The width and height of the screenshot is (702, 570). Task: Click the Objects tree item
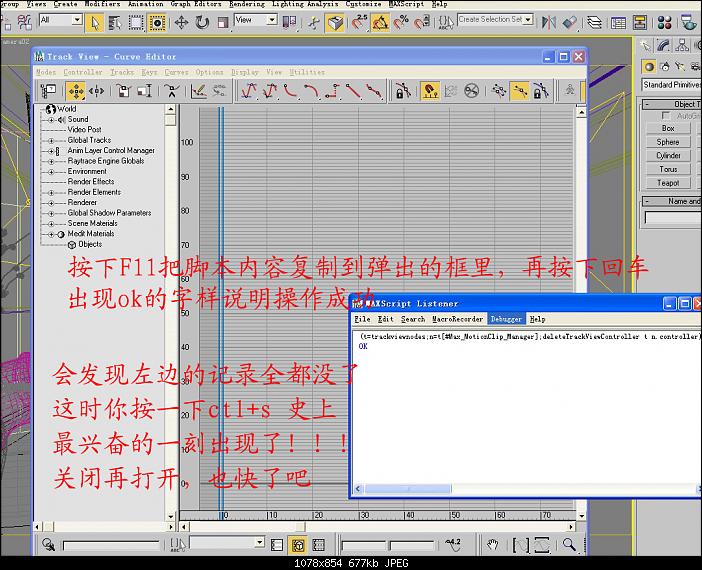point(90,244)
